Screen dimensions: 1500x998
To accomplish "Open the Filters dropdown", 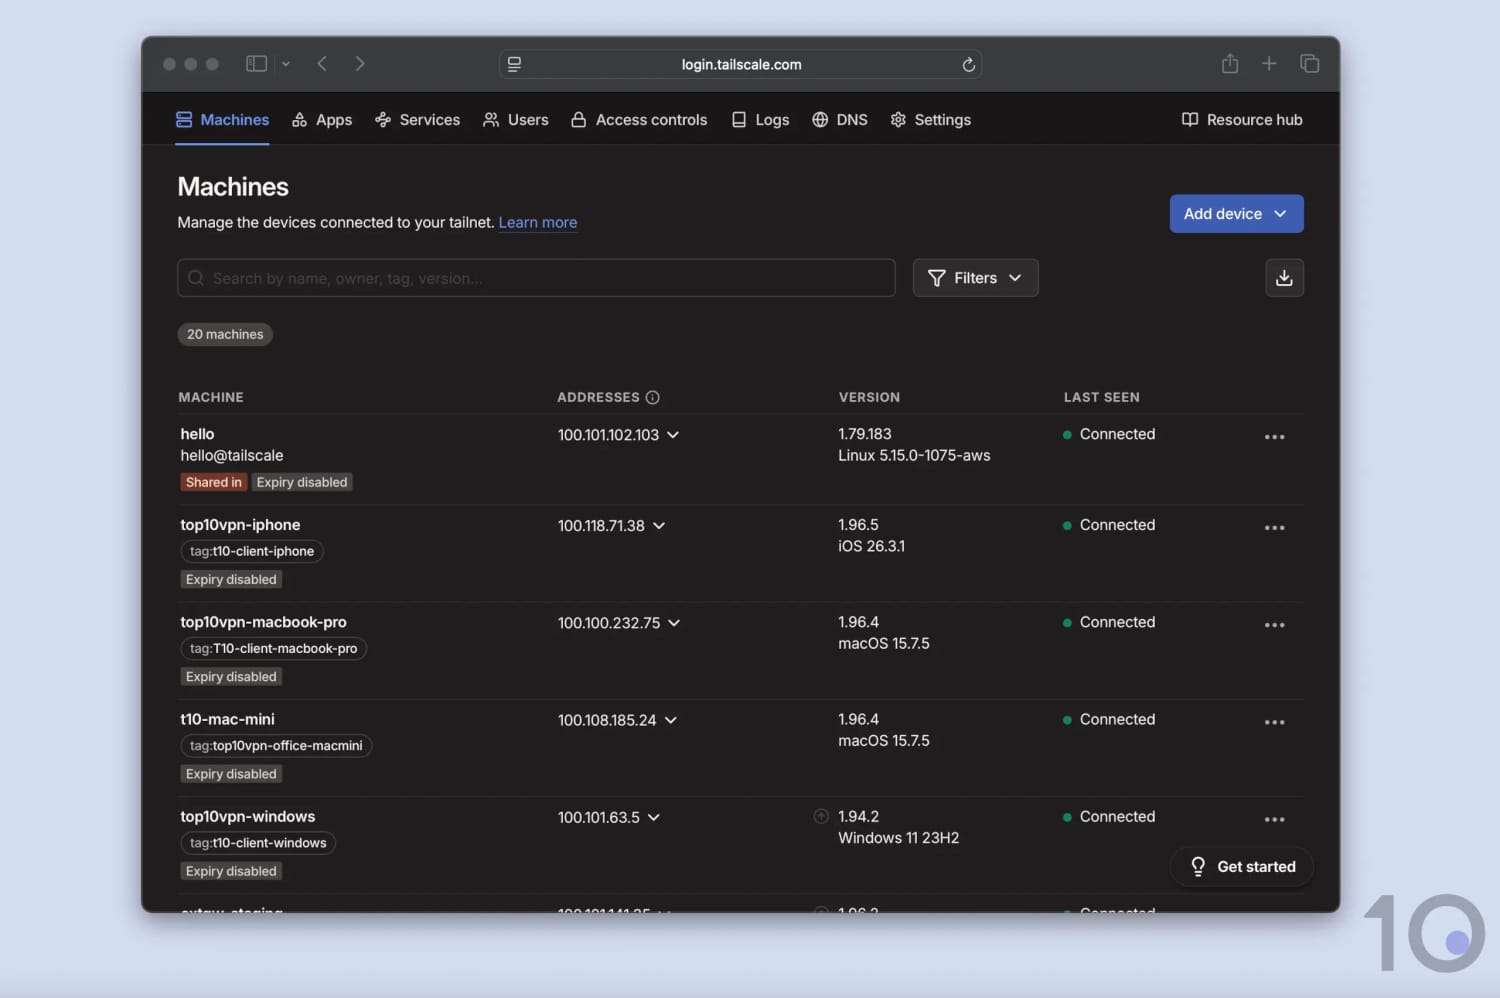I will [975, 278].
